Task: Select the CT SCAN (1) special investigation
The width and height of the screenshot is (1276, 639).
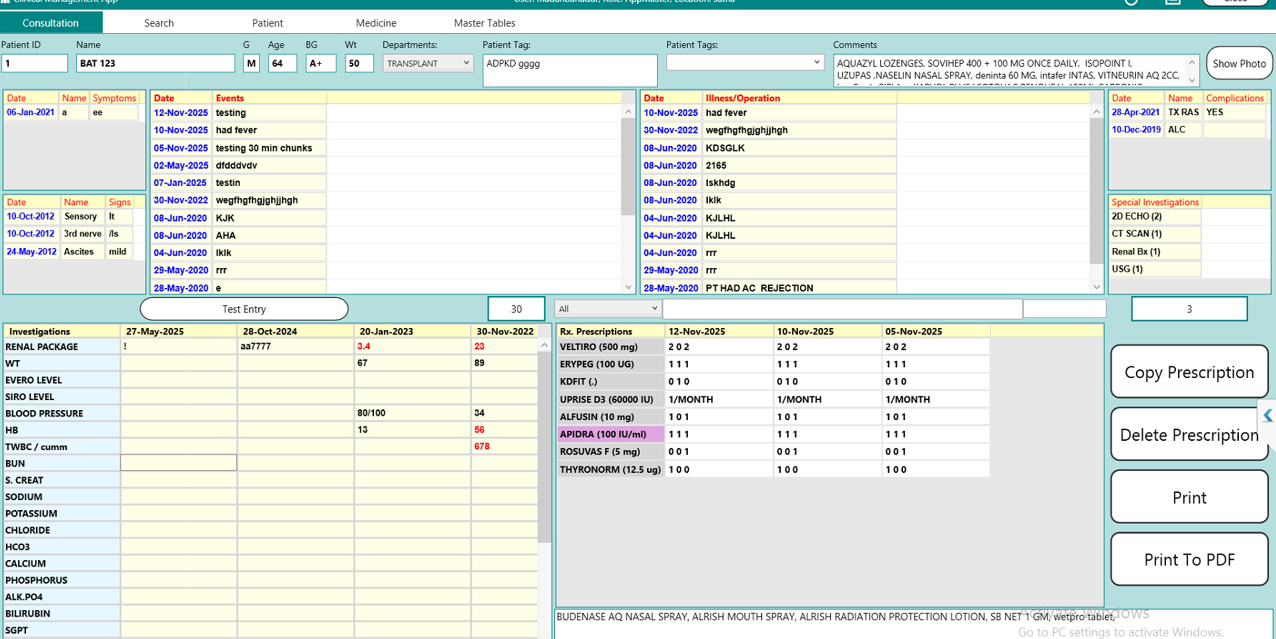Action: [1155, 234]
